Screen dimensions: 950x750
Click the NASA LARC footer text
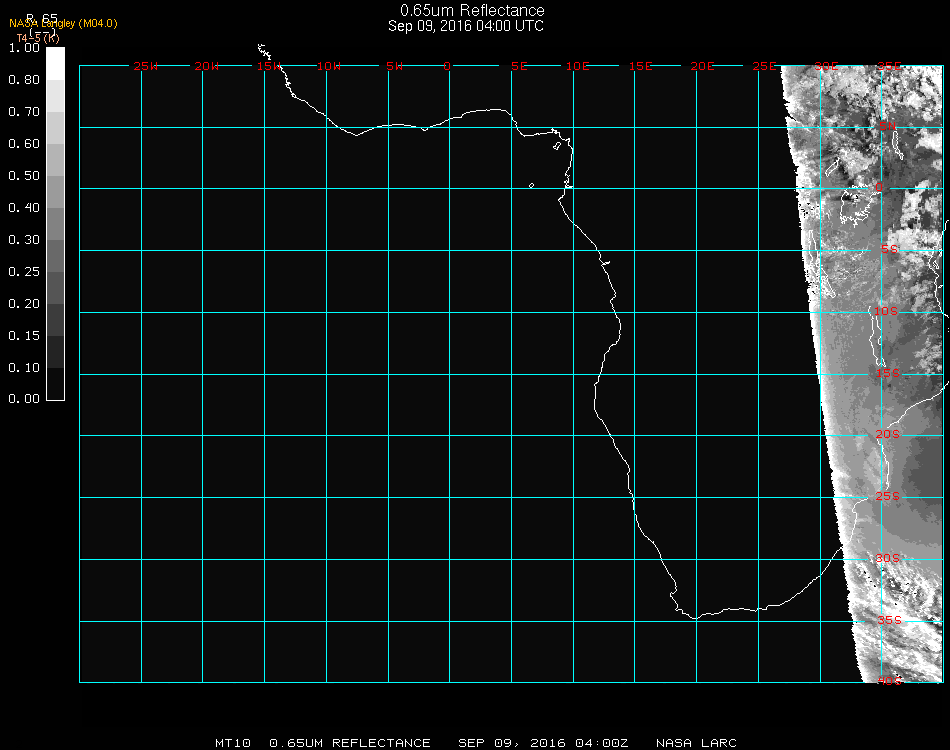[x=696, y=743]
